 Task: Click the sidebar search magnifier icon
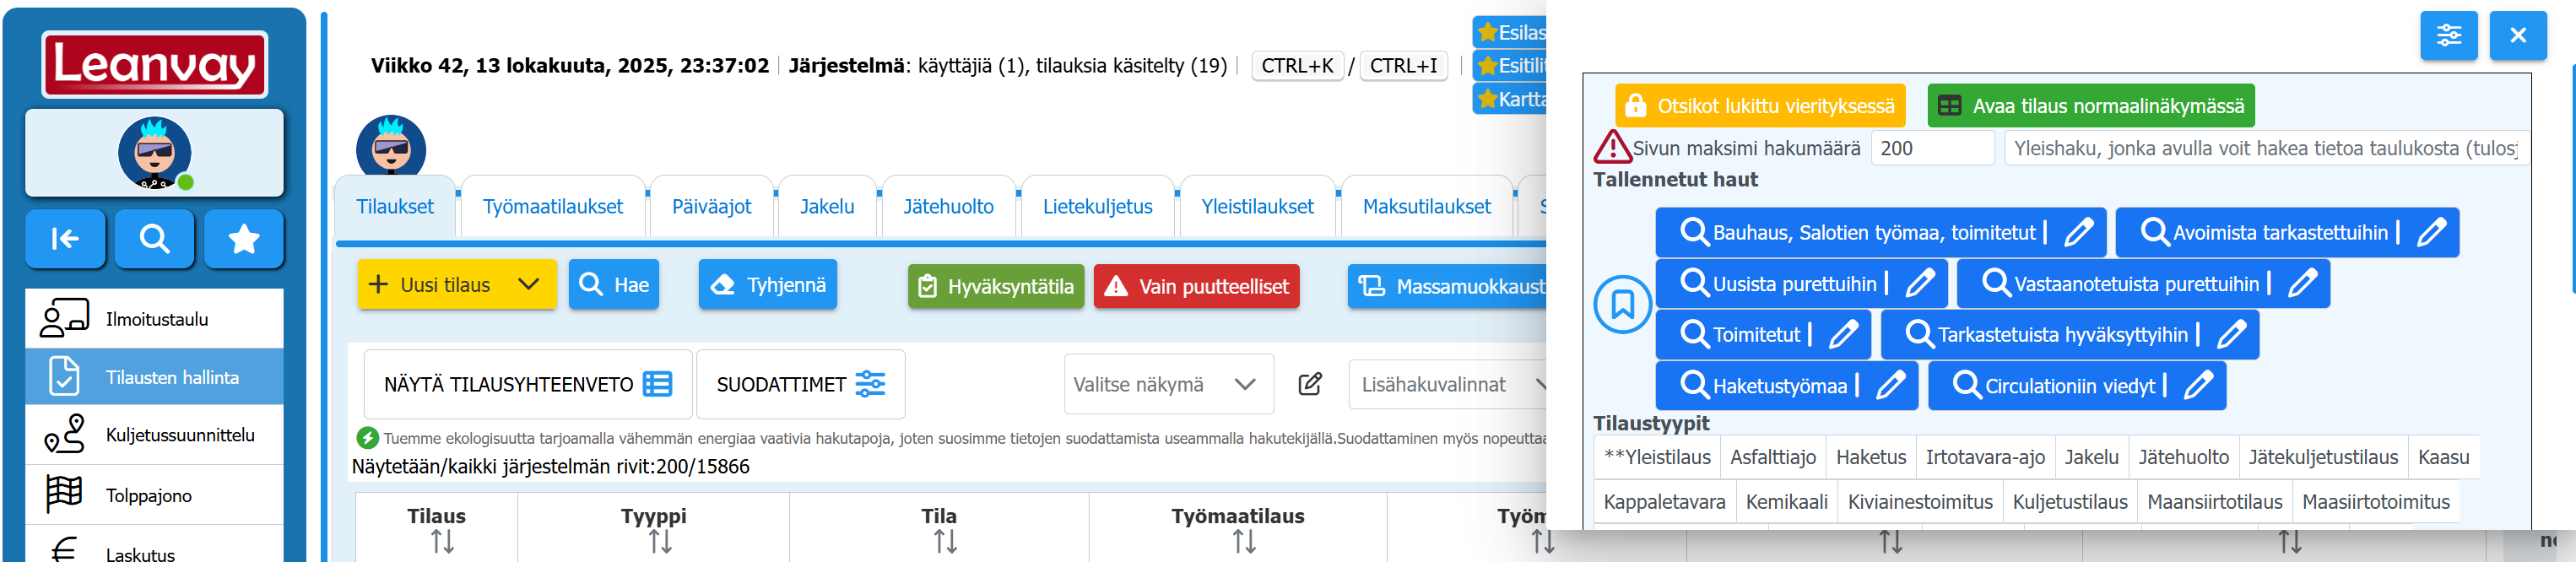click(154, 238)
